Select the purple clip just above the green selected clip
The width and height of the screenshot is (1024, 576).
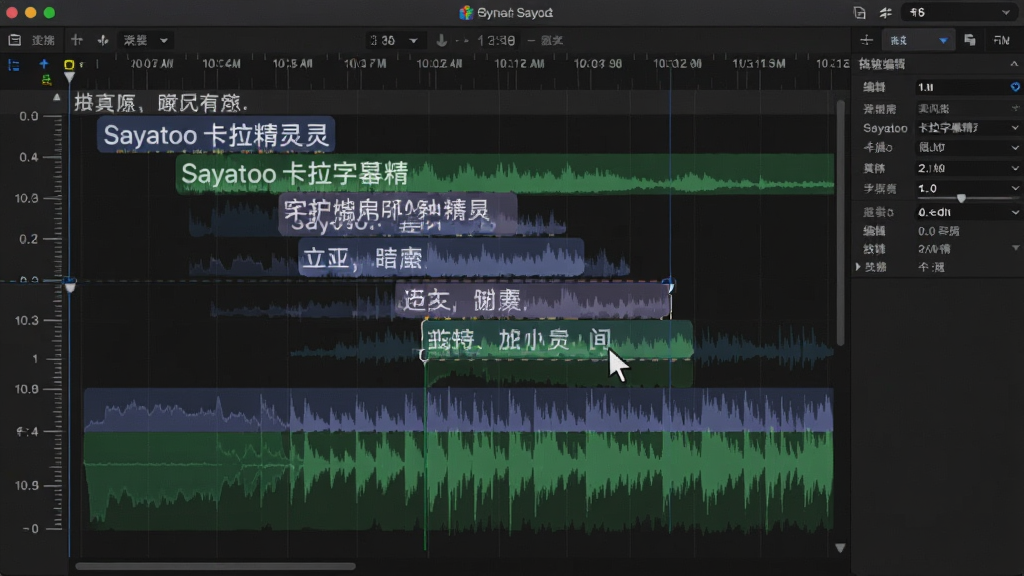pyautogui.click(x=533, y=300)
